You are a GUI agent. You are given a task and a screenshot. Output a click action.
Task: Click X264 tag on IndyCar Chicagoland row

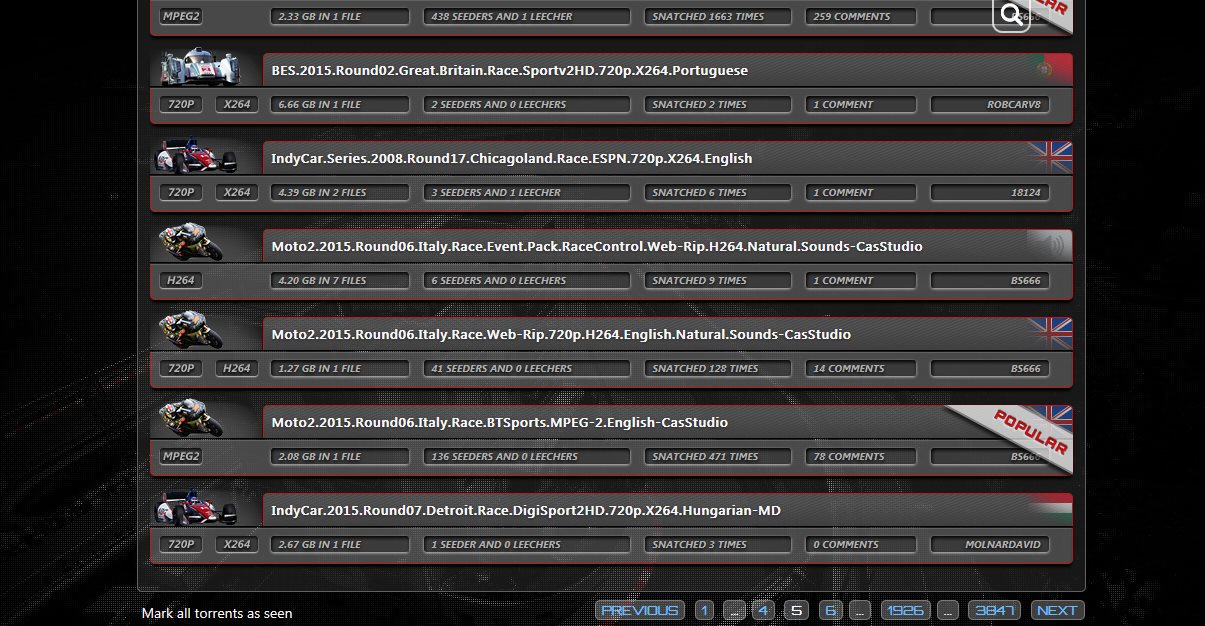[x=237, y=192]
